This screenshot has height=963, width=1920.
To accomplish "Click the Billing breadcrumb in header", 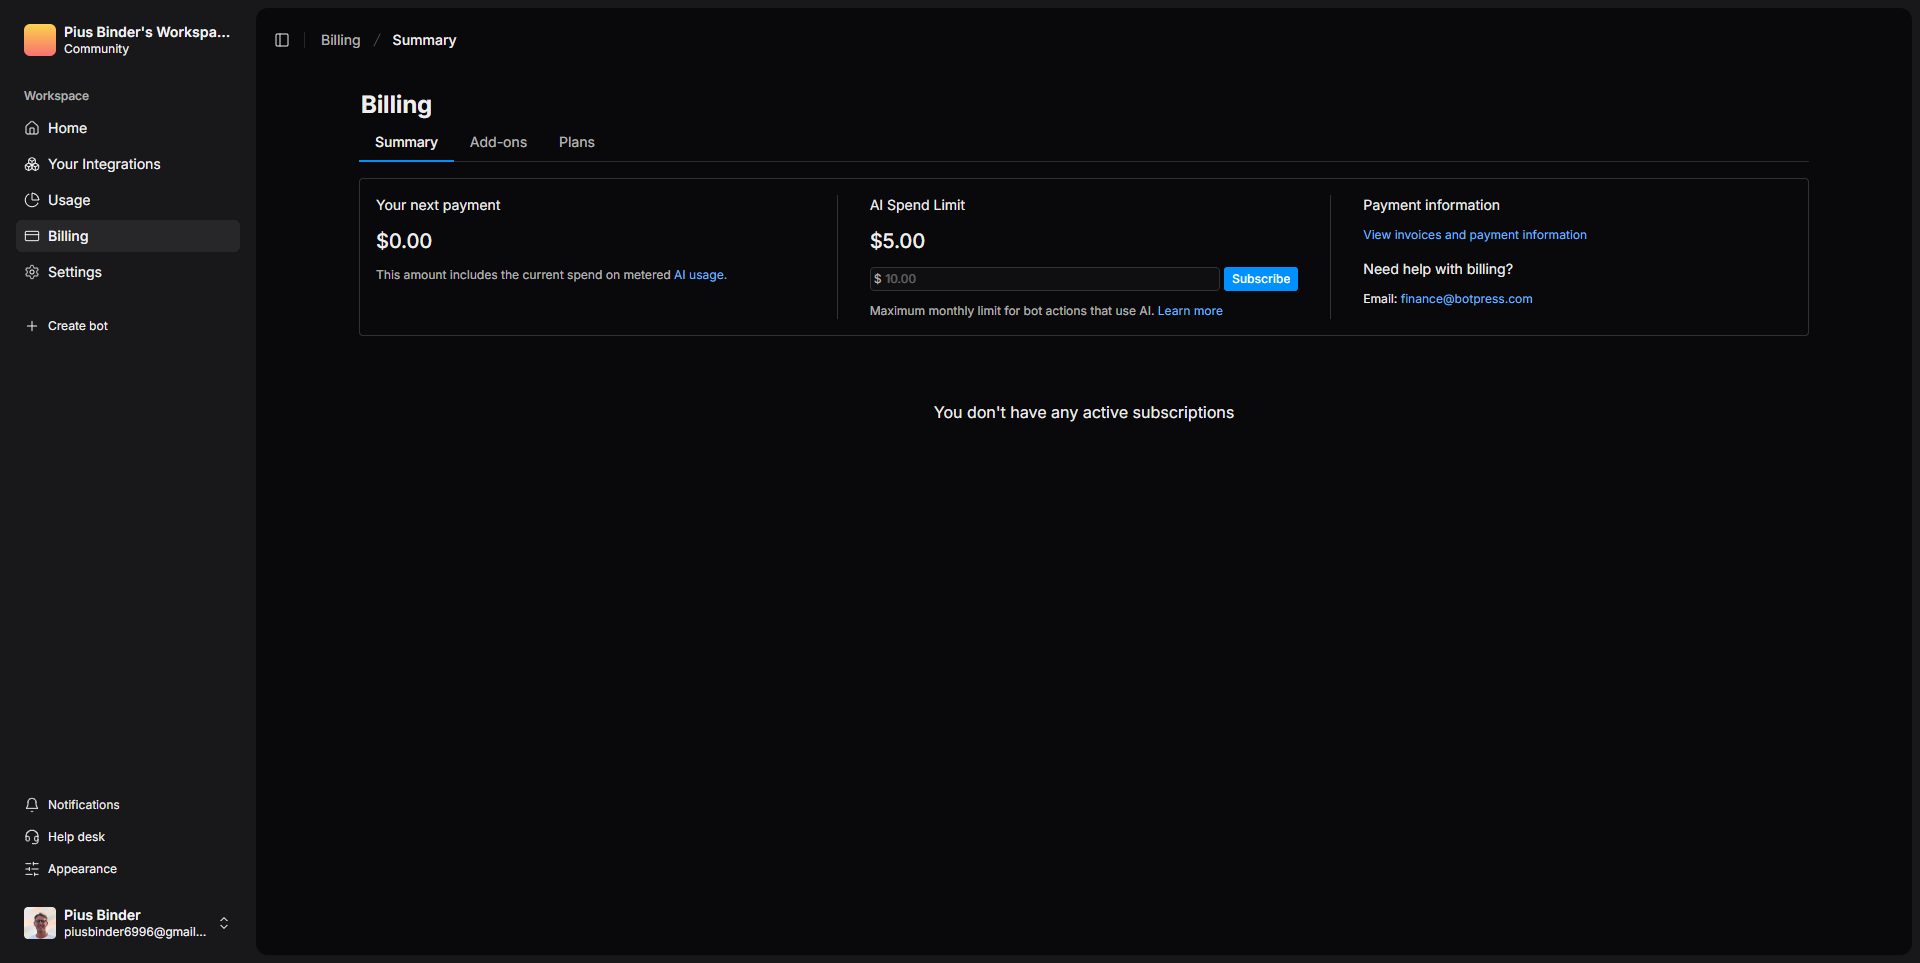I will pyautogui.click(x=340, y=40).
